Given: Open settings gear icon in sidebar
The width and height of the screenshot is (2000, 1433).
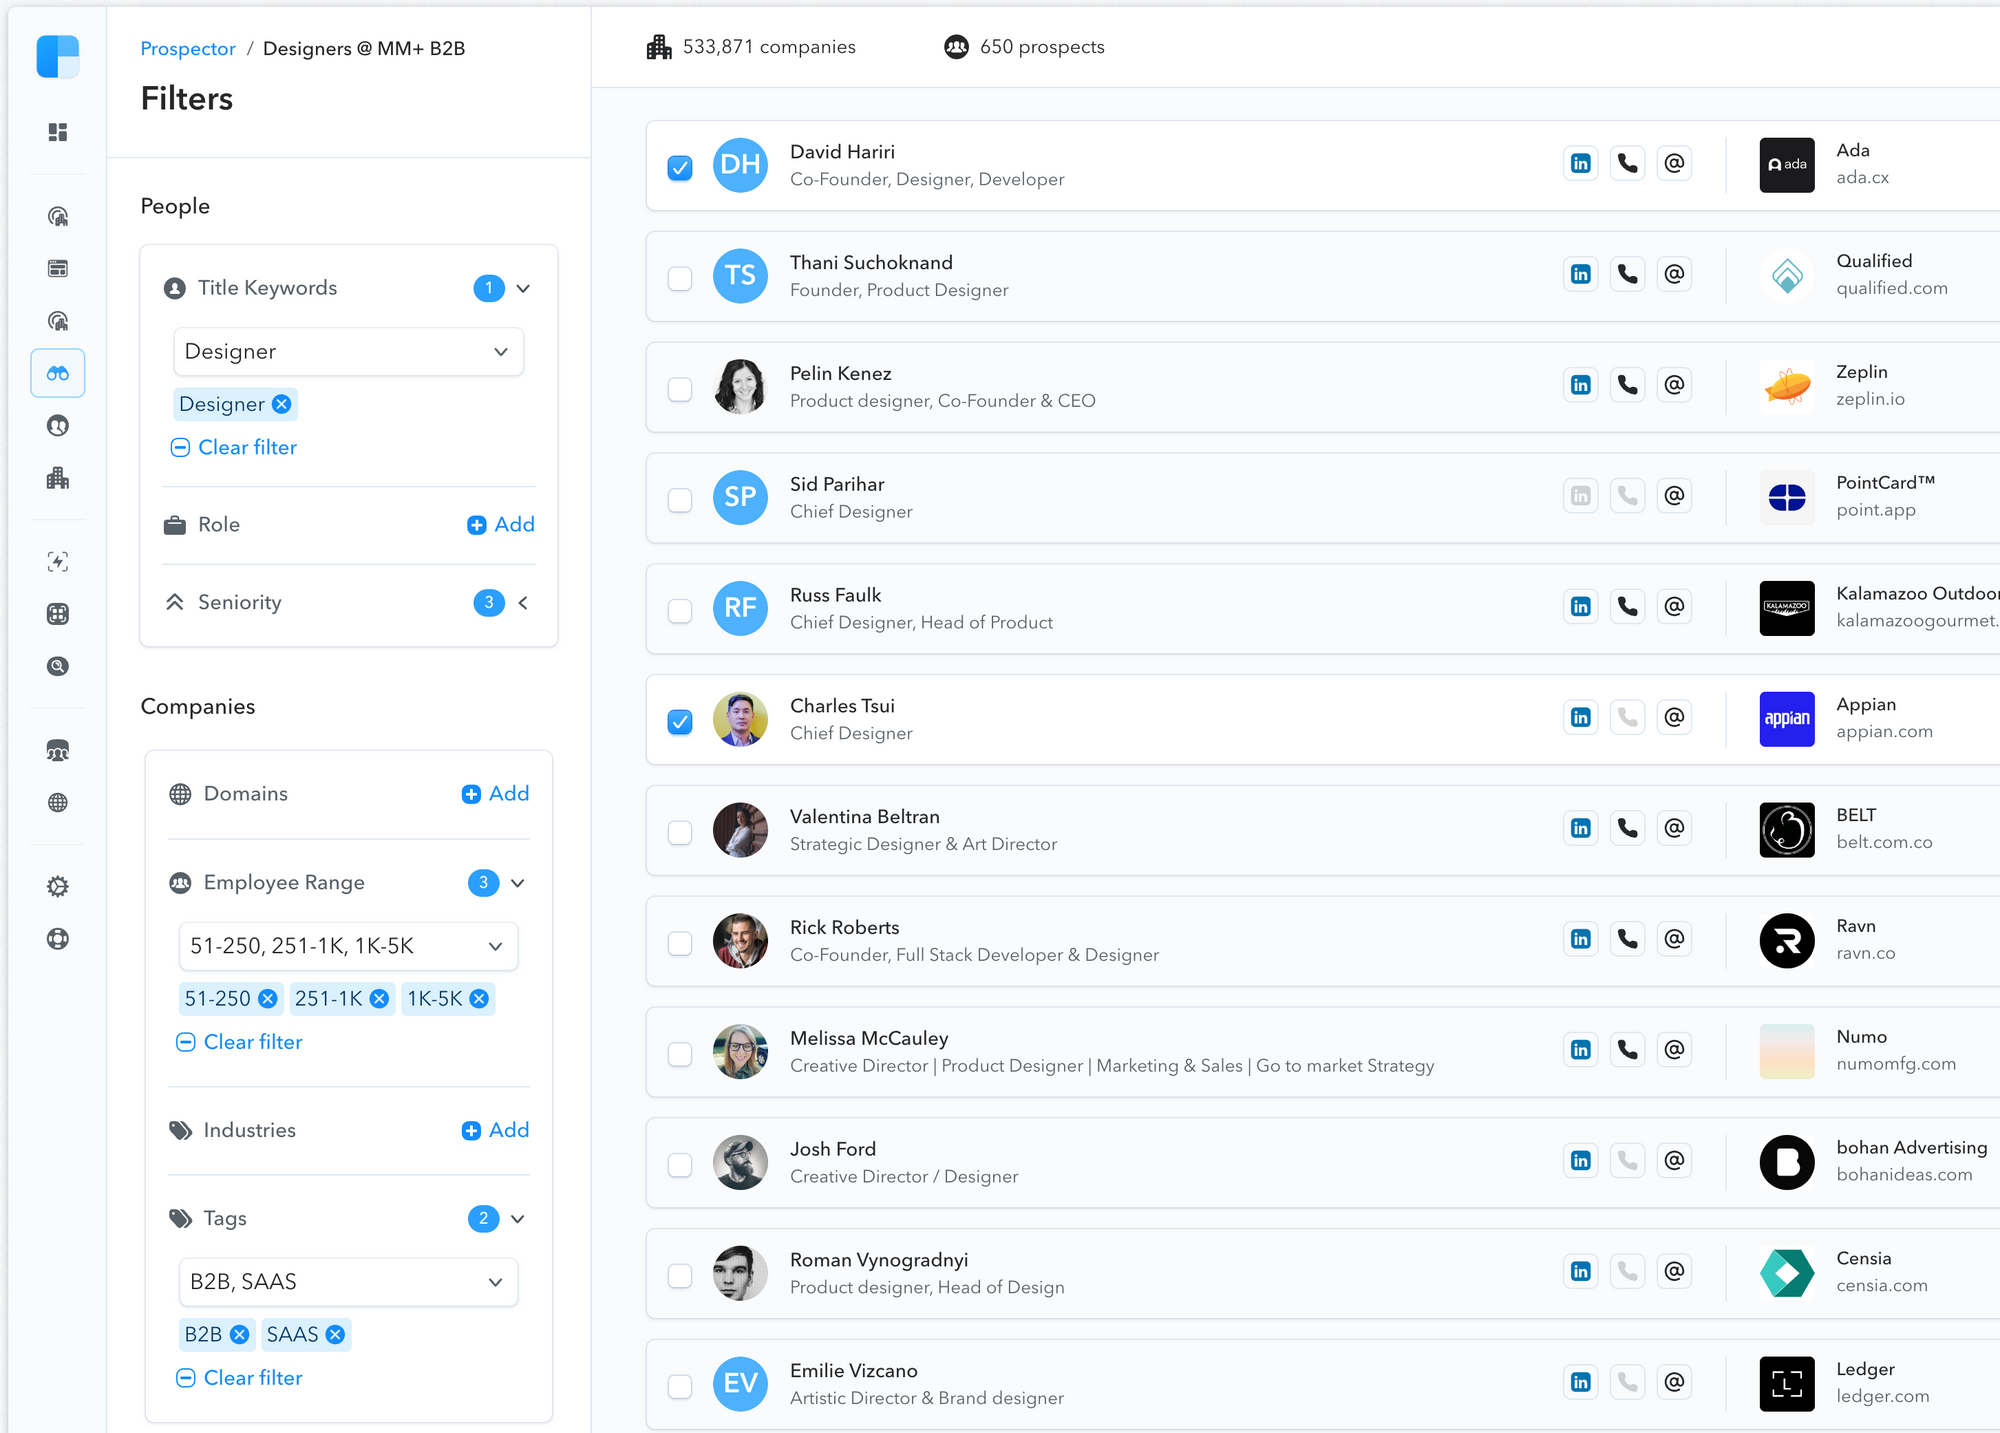Looking at the screenshot, I should tap(58, 886).
